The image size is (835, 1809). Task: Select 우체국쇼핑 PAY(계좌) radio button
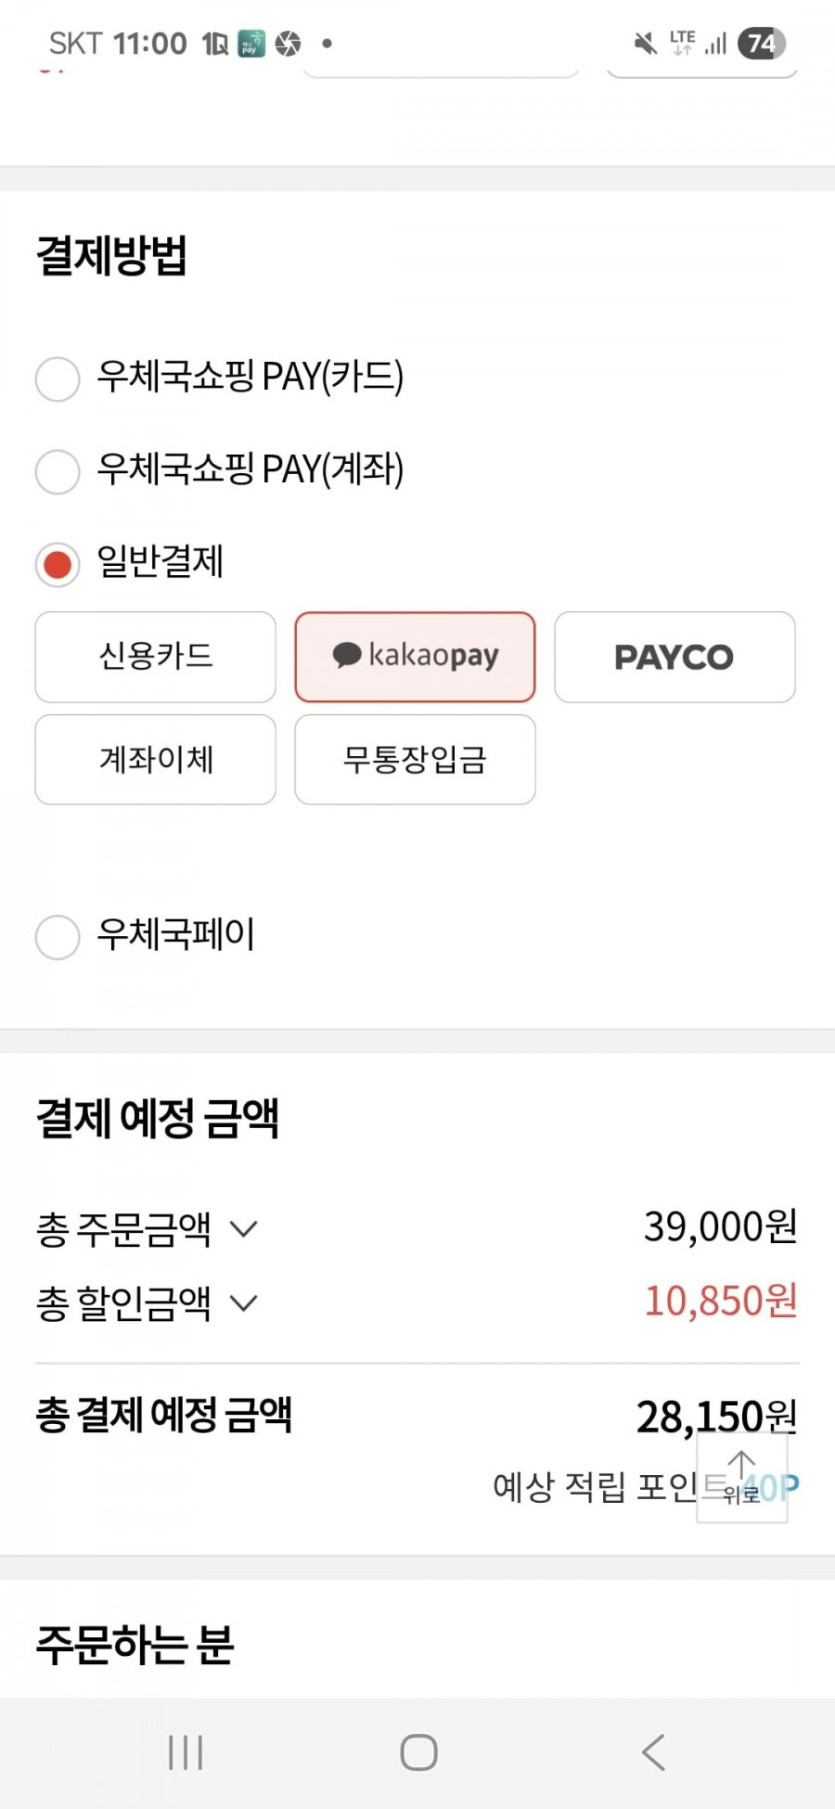pos(58,471)
